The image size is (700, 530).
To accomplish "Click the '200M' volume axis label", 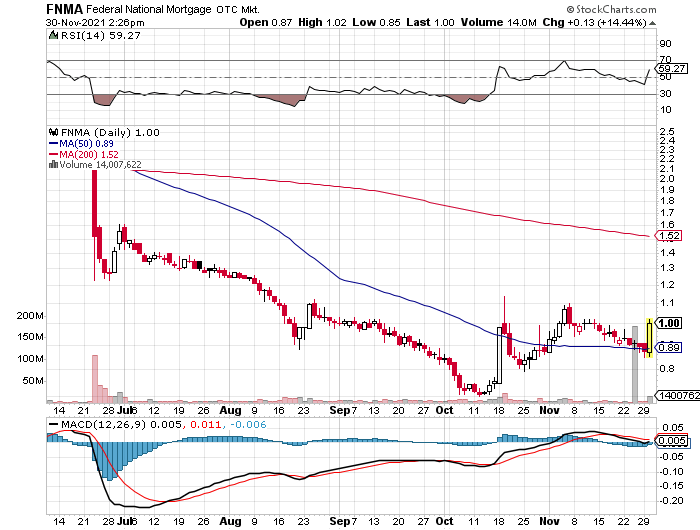I will (x=30, y=316).
